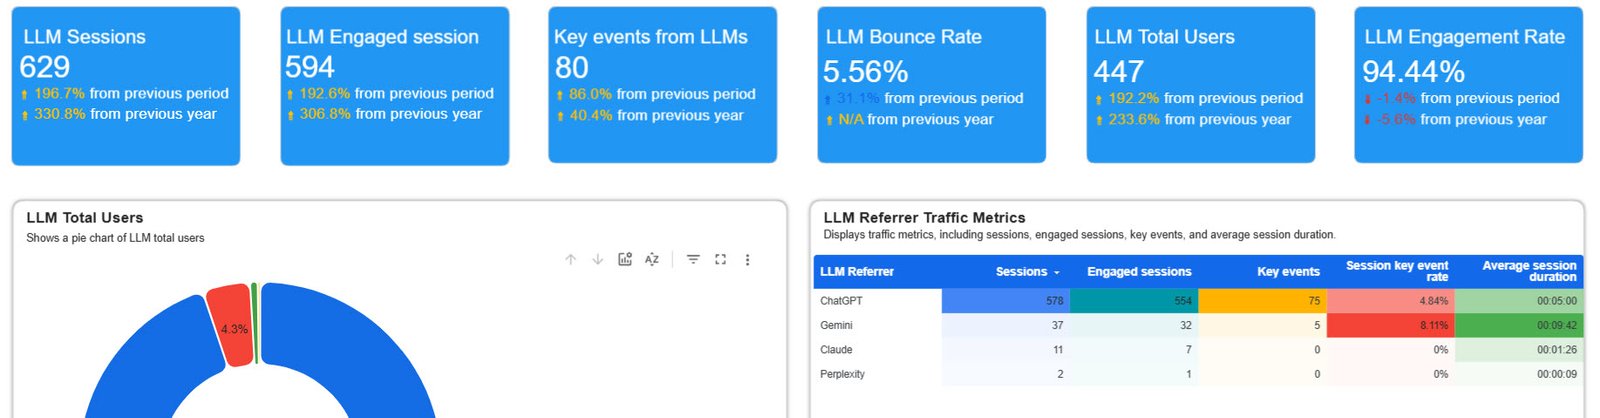Screen dimensions: 1600x418
Task: Open the three-dot more options menu
Action: [x=747, y=259]
